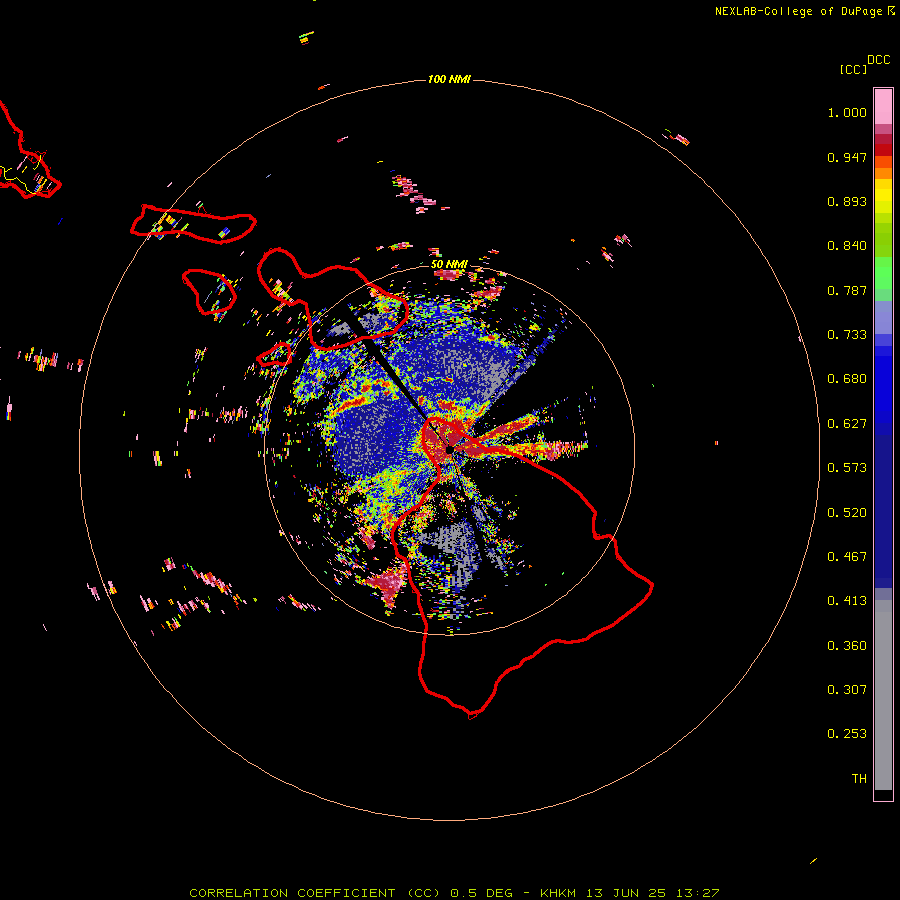This screenshot has height=900, width=900.
Task: Select the 0.467 legend value
Action: [x=847, y=557]
